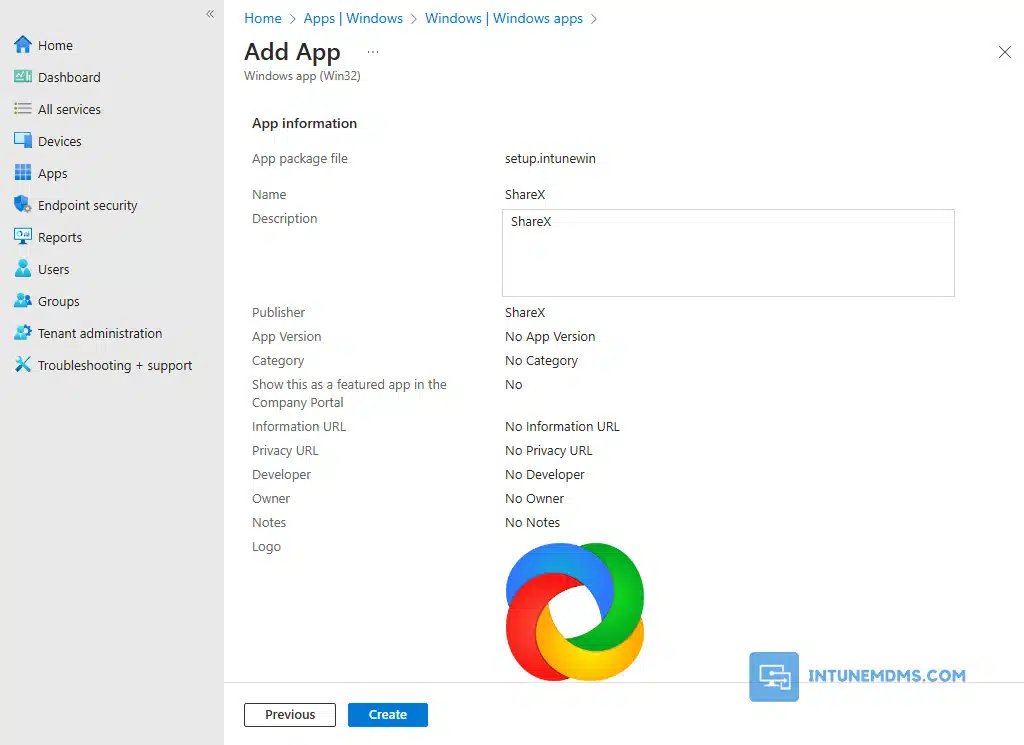Open Endpoint security shield icon
The width and height of the screenshot is (1024, 745).
point(22,205)
